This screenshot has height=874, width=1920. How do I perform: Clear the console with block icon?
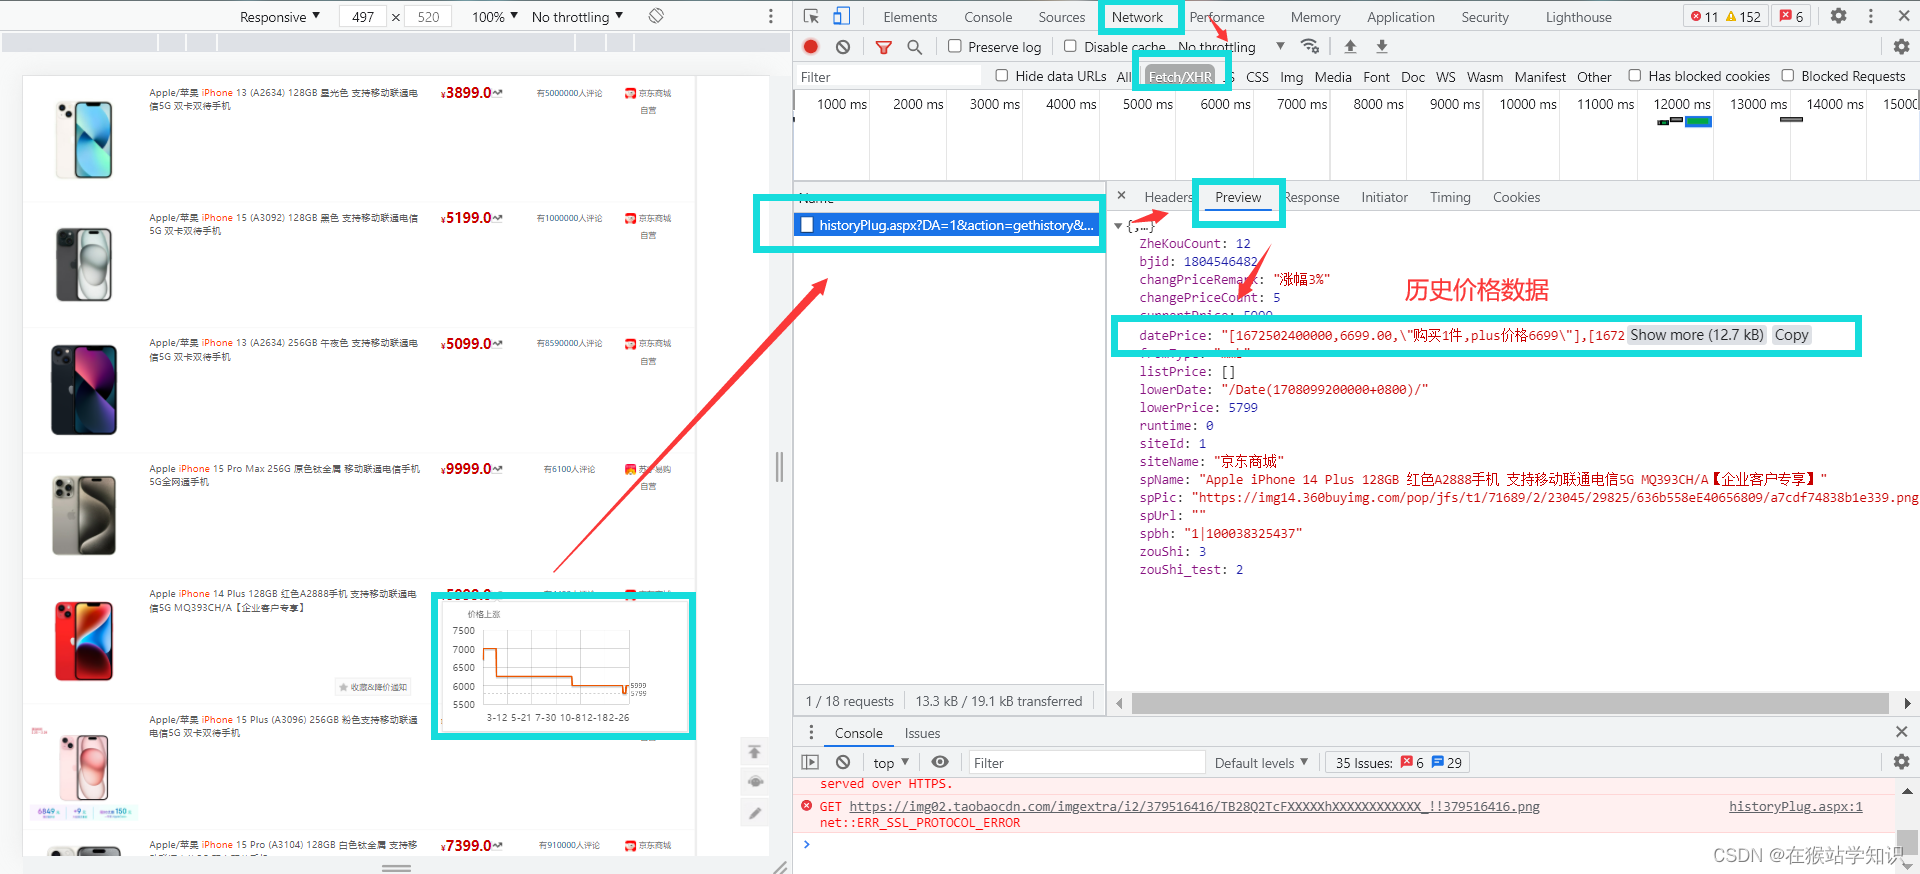843,762
